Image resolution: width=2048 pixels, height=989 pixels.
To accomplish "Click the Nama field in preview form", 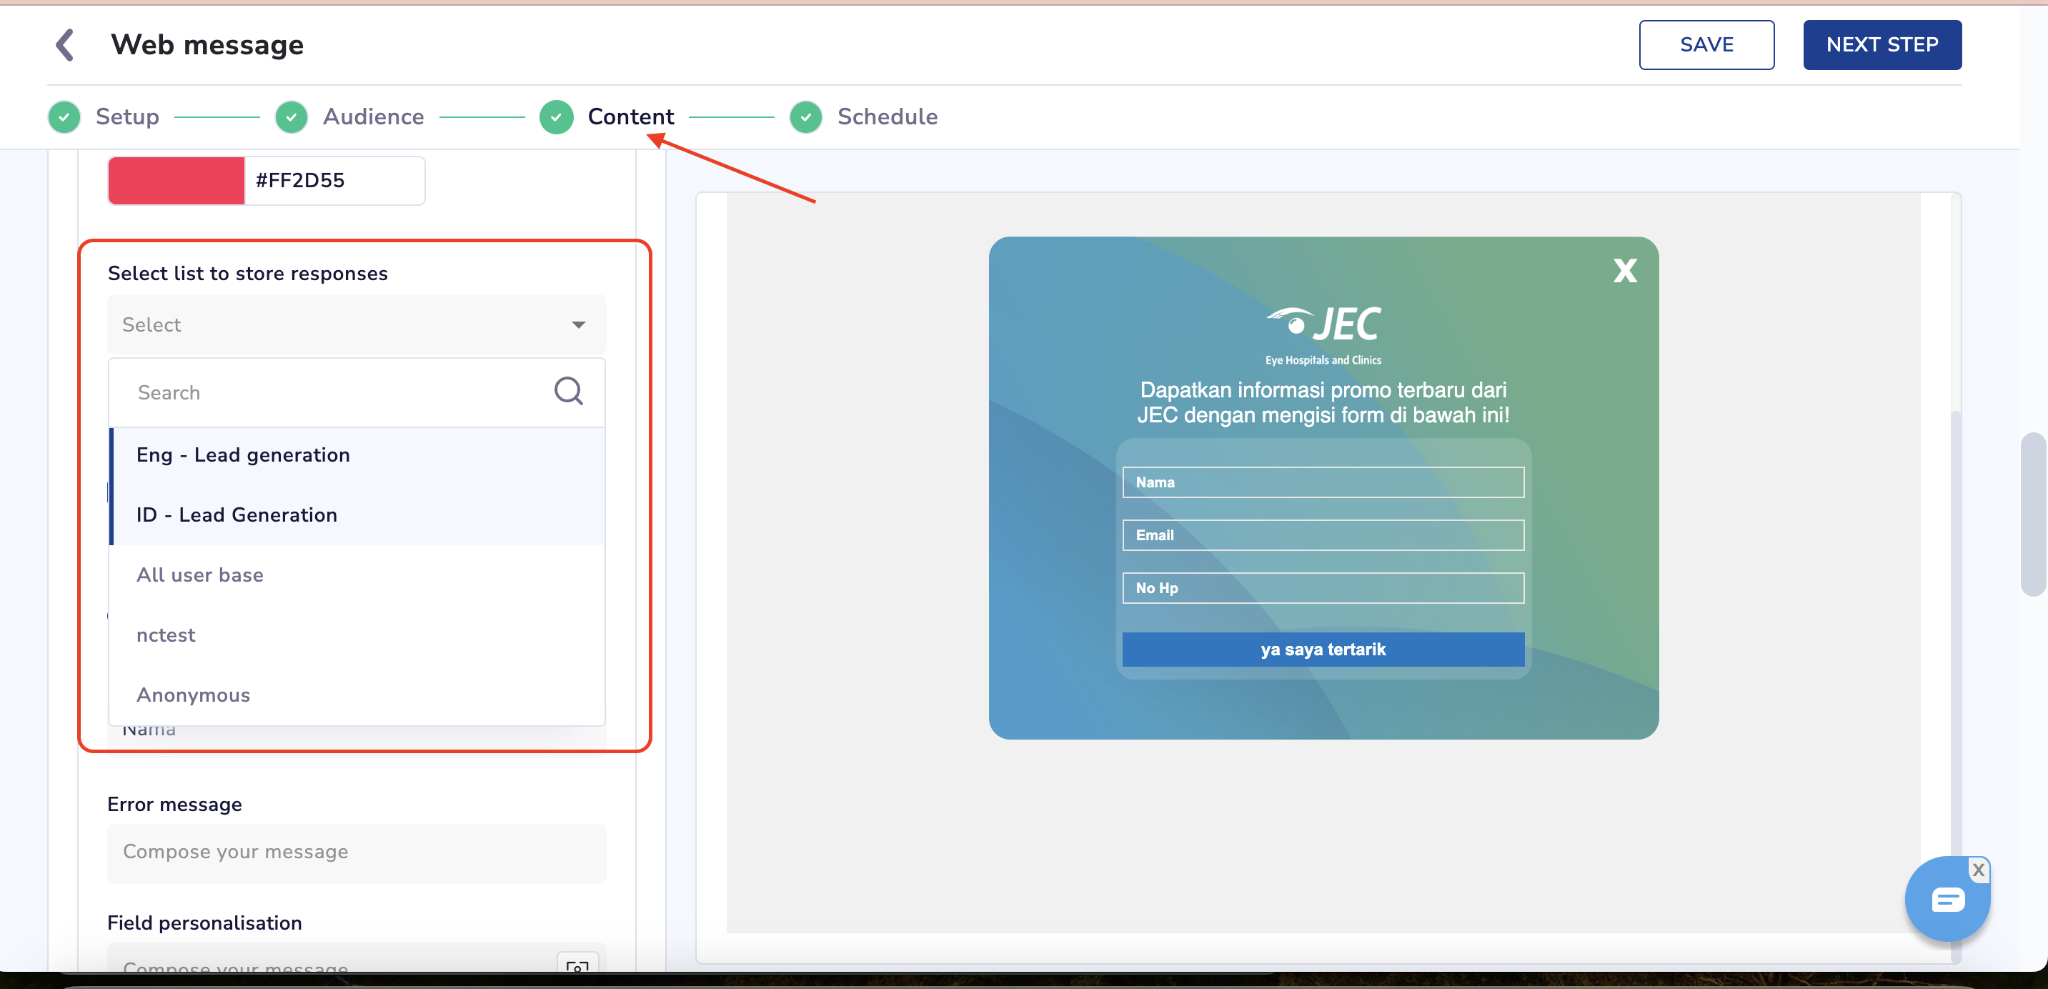I will point(1323,482).
